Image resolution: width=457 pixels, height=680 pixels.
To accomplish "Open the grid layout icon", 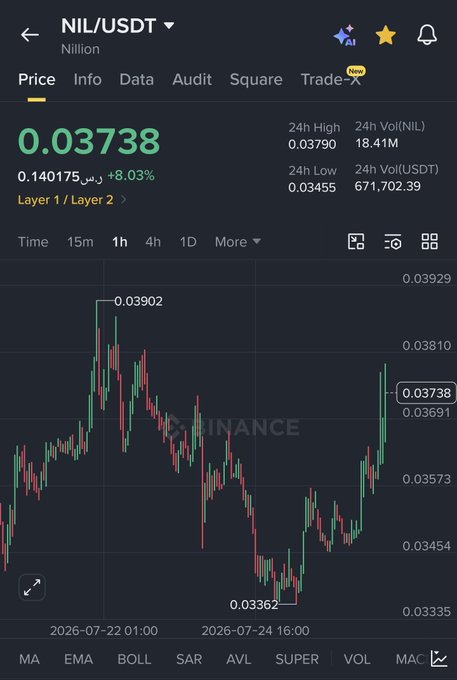I will pyautogui.click(x=430, y=242).
